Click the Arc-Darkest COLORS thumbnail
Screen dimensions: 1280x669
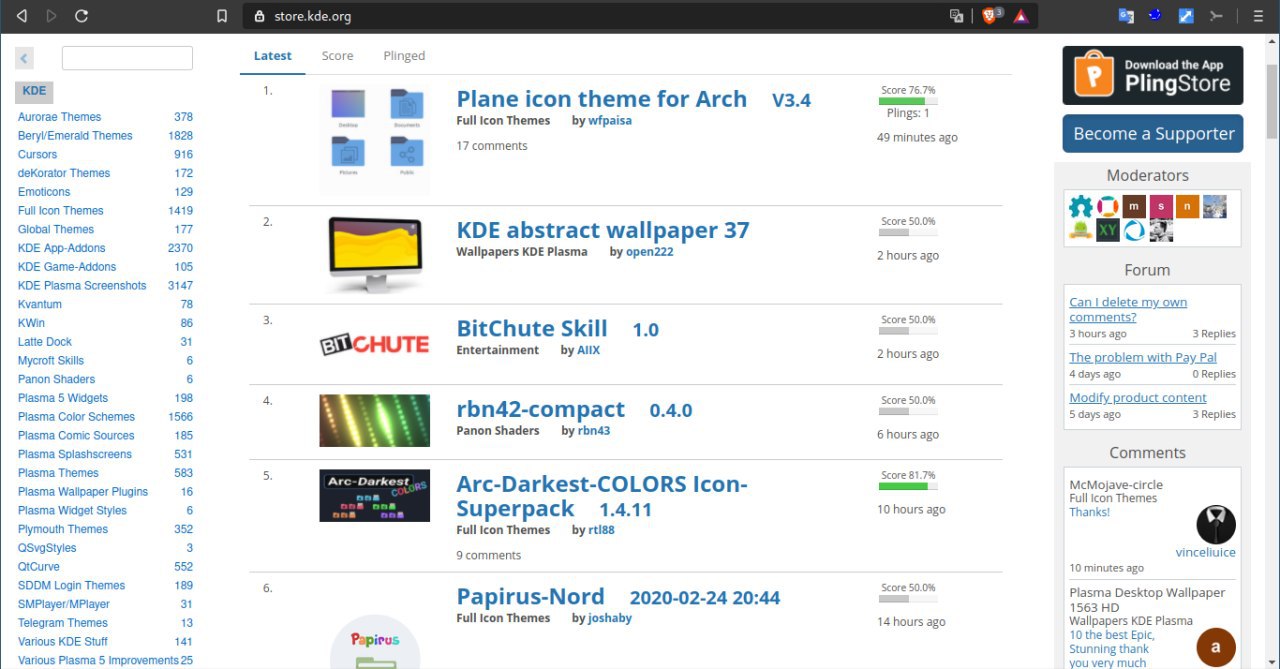click(375, 496)
